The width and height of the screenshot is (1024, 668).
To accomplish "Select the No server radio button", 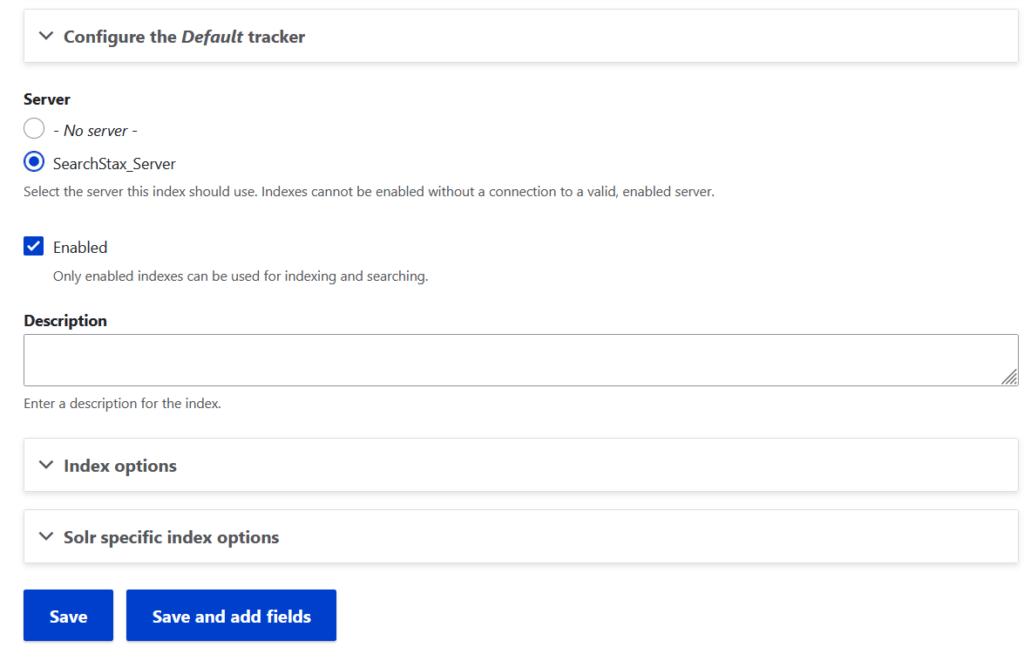I will coord(34,129).
